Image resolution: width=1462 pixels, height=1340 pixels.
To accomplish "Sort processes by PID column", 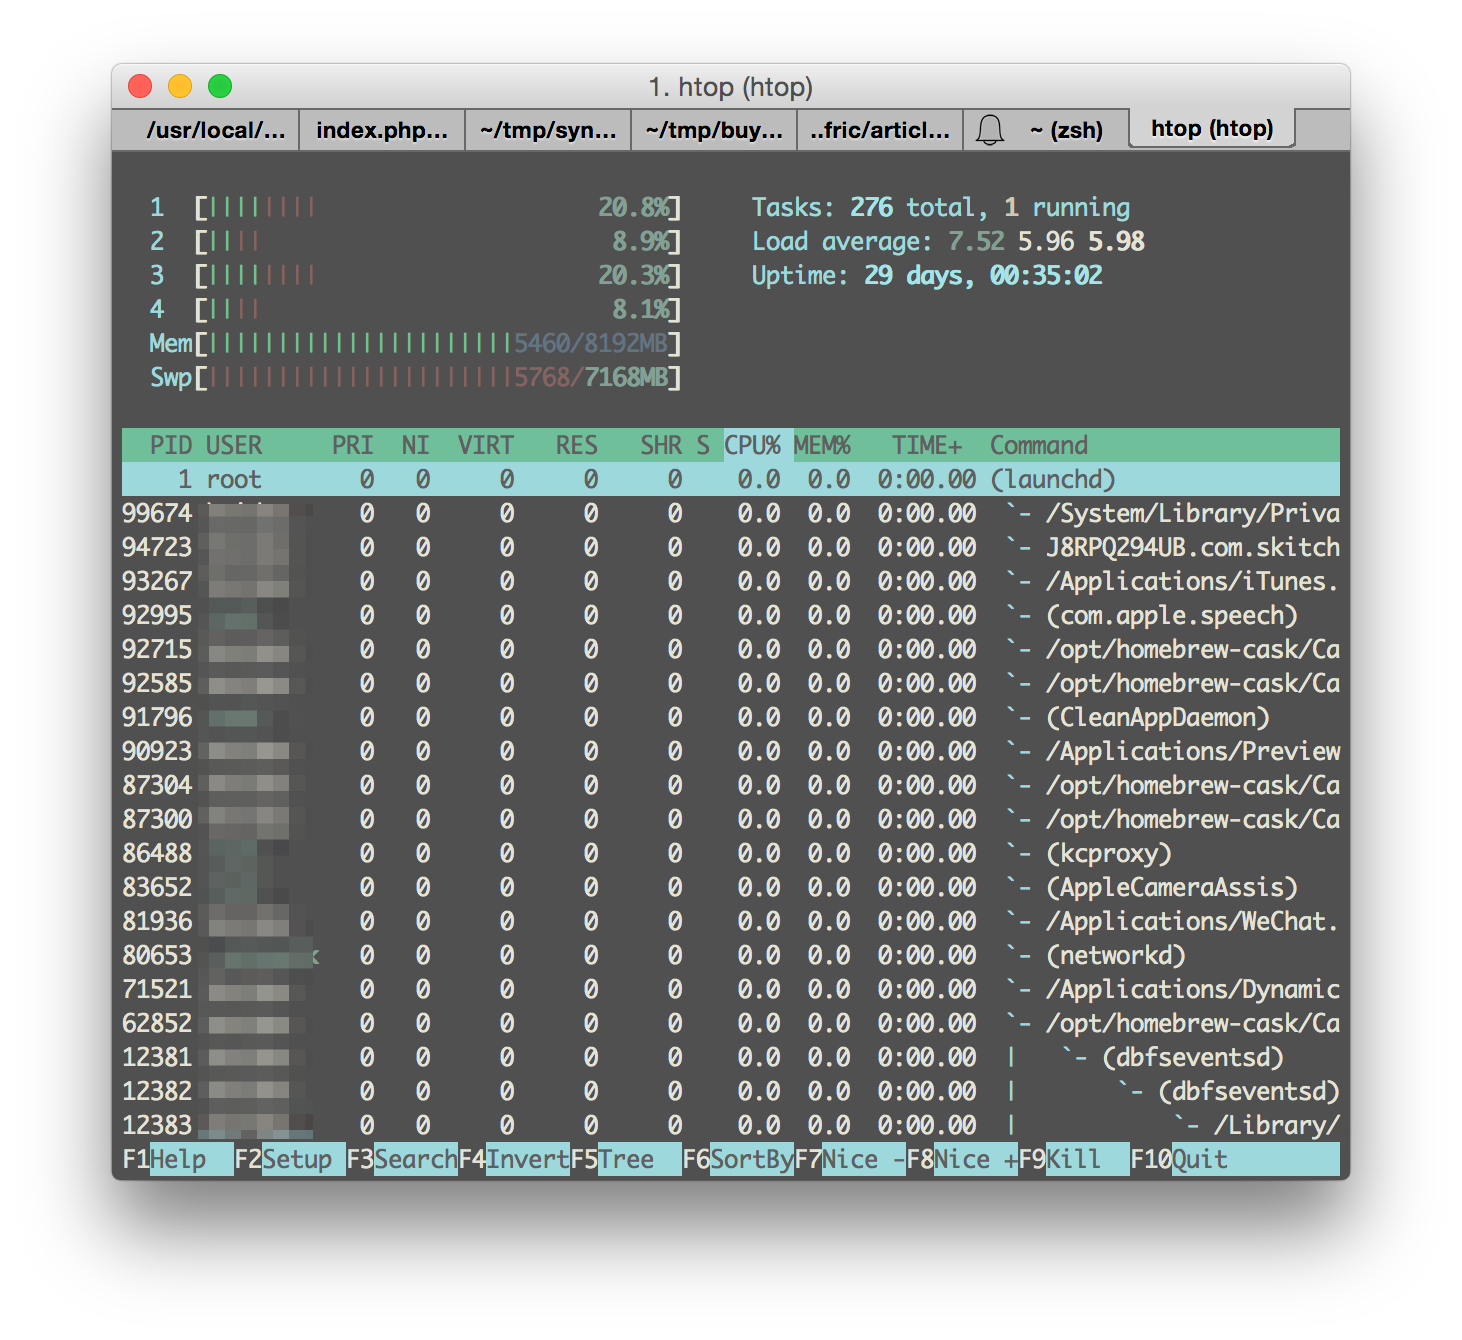I will pos(172,445).
